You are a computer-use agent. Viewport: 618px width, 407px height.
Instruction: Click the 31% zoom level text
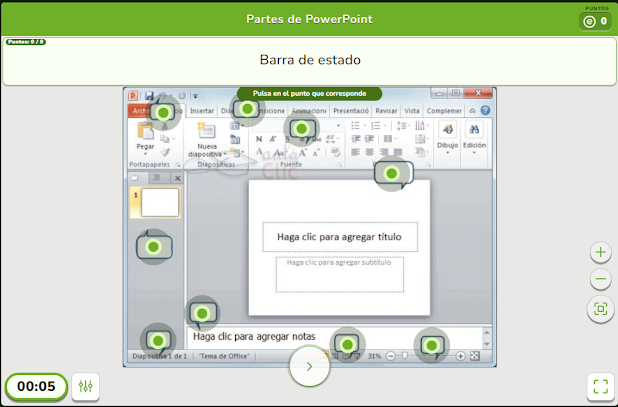(x=374, y=356)
